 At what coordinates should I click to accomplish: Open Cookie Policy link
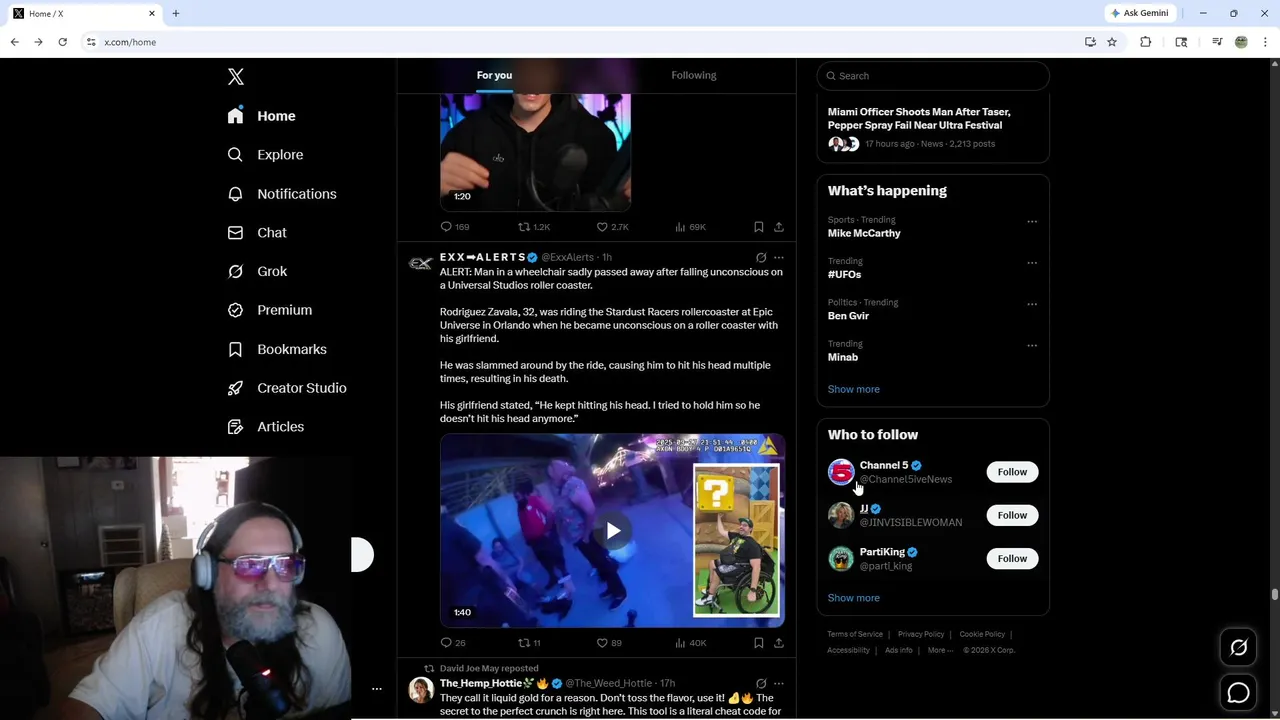point(982,634)
